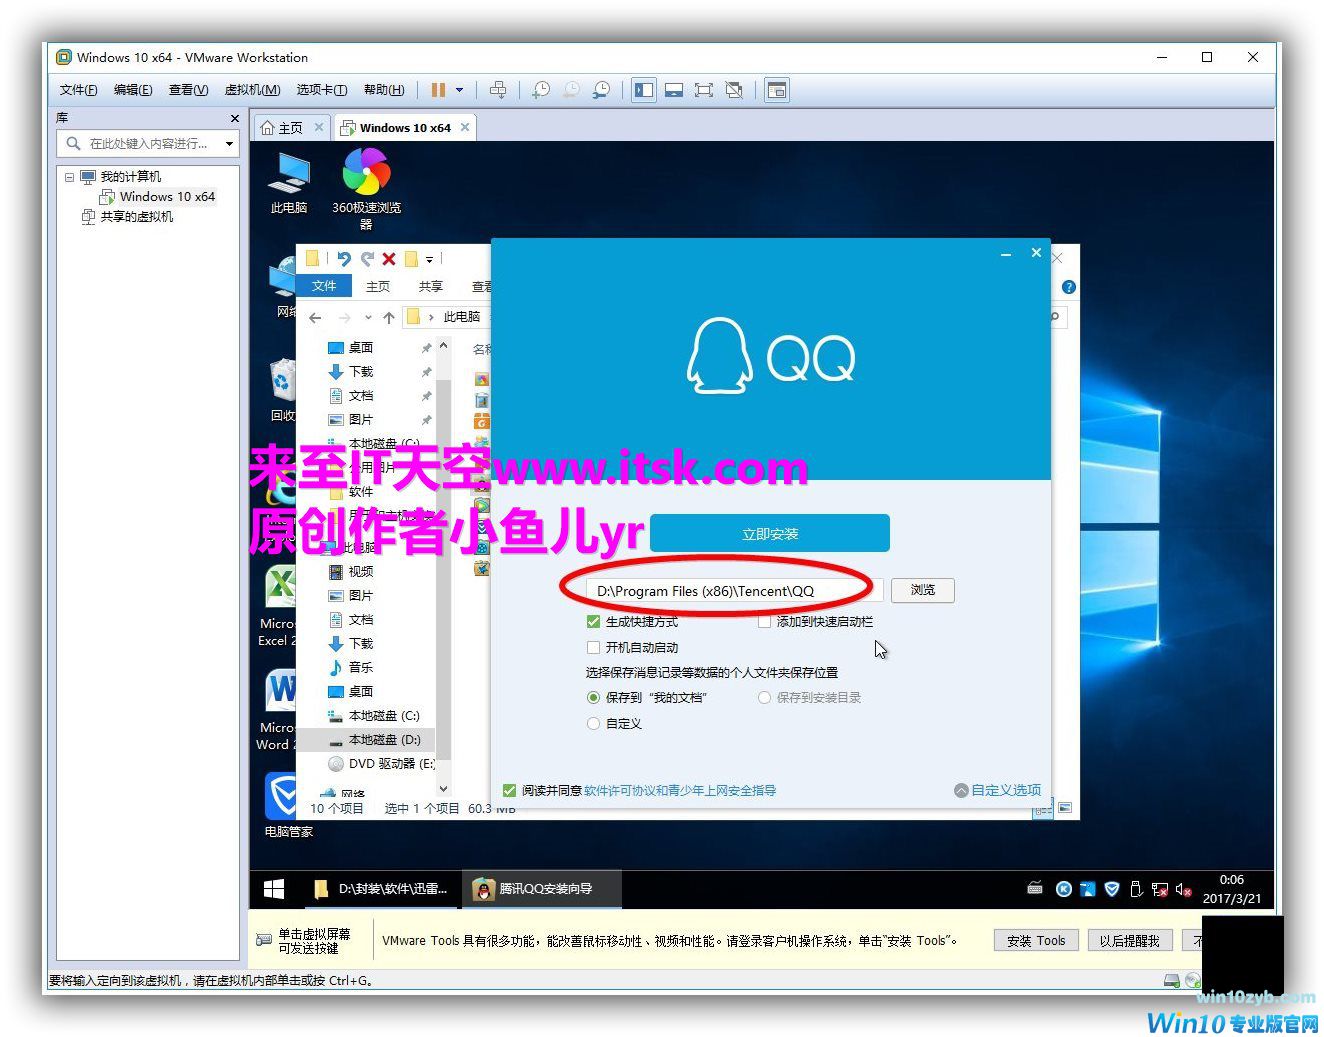Open the 查看(V) menu
1324x1037 pixels.
coord(188,90)
